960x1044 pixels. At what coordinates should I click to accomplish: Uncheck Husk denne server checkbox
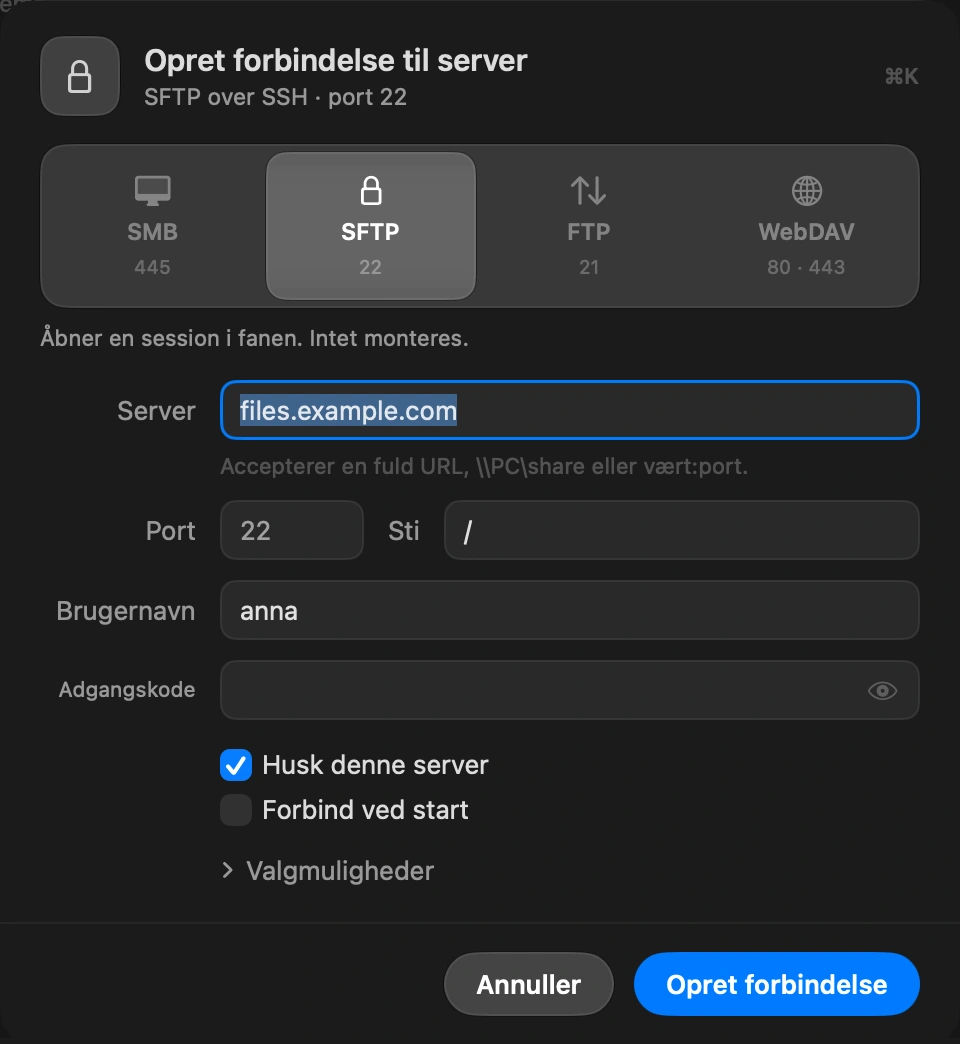(236, 765)
